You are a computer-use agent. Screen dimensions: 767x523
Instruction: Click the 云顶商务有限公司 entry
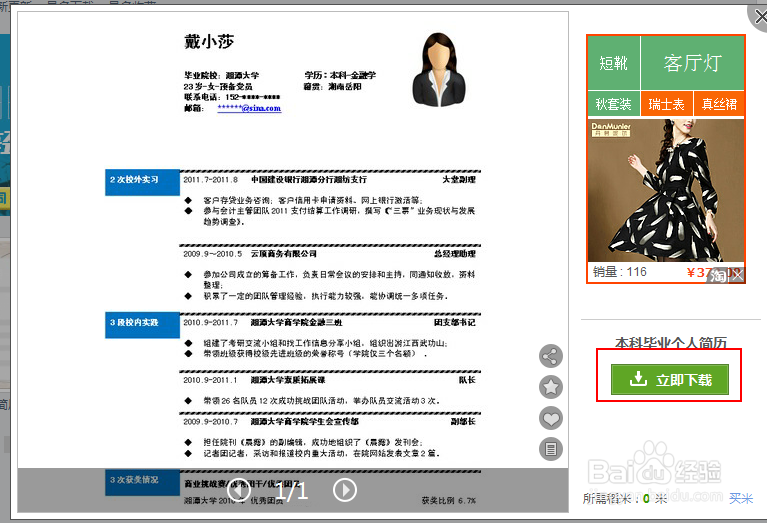coord(284,254)
